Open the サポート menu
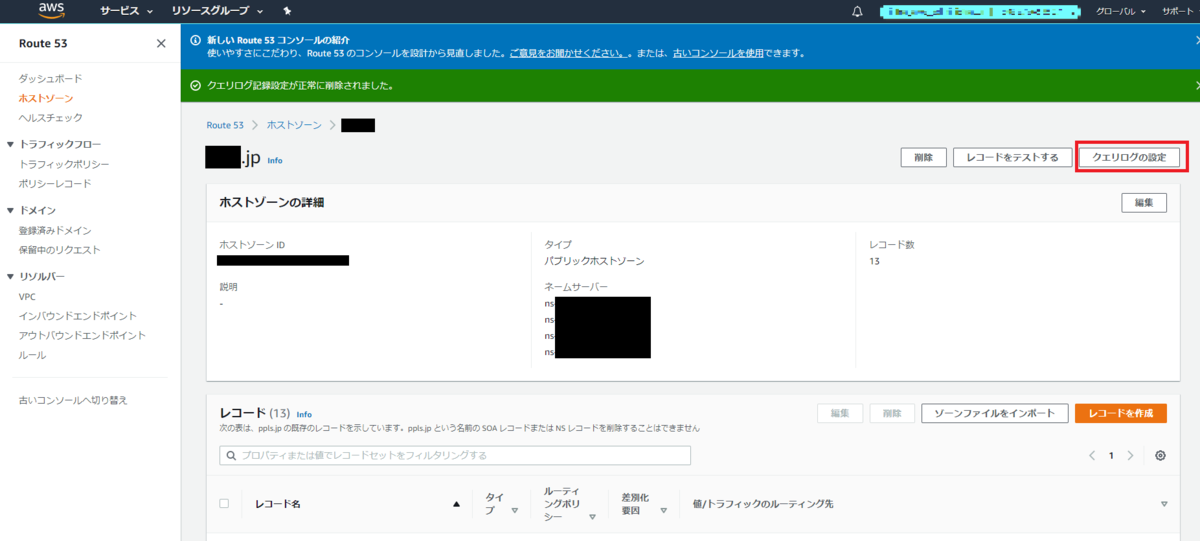The width and height of the screenshot is (1200, 541). 1179,12
